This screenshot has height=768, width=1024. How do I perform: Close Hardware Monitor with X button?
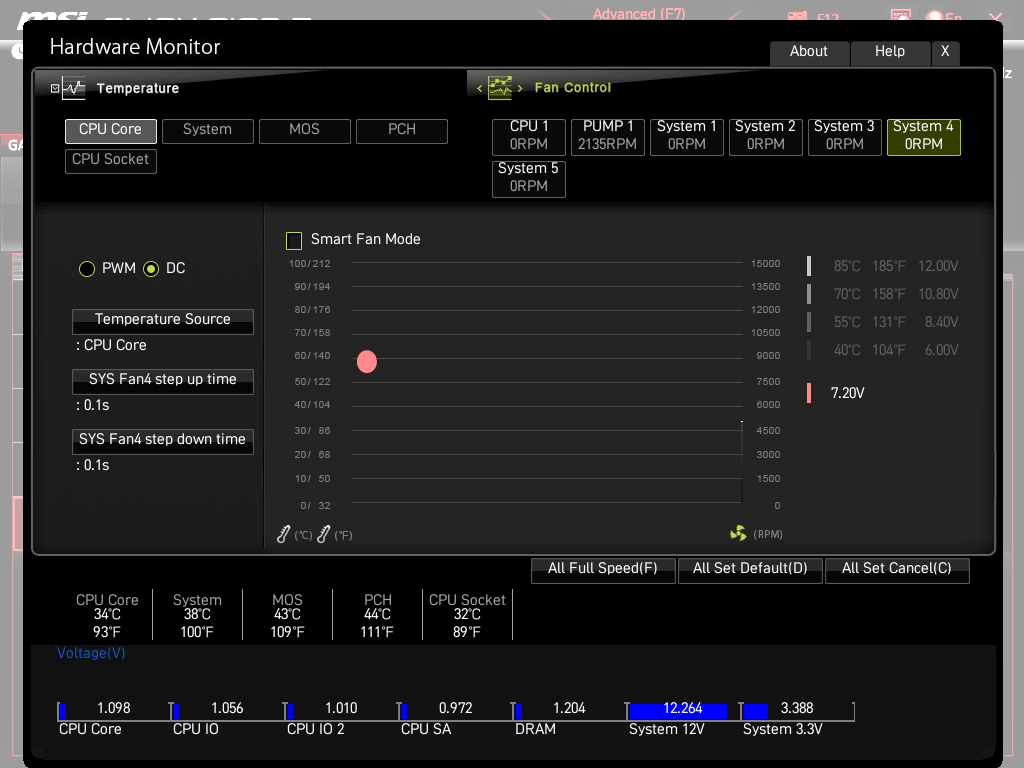coord(945,52)
